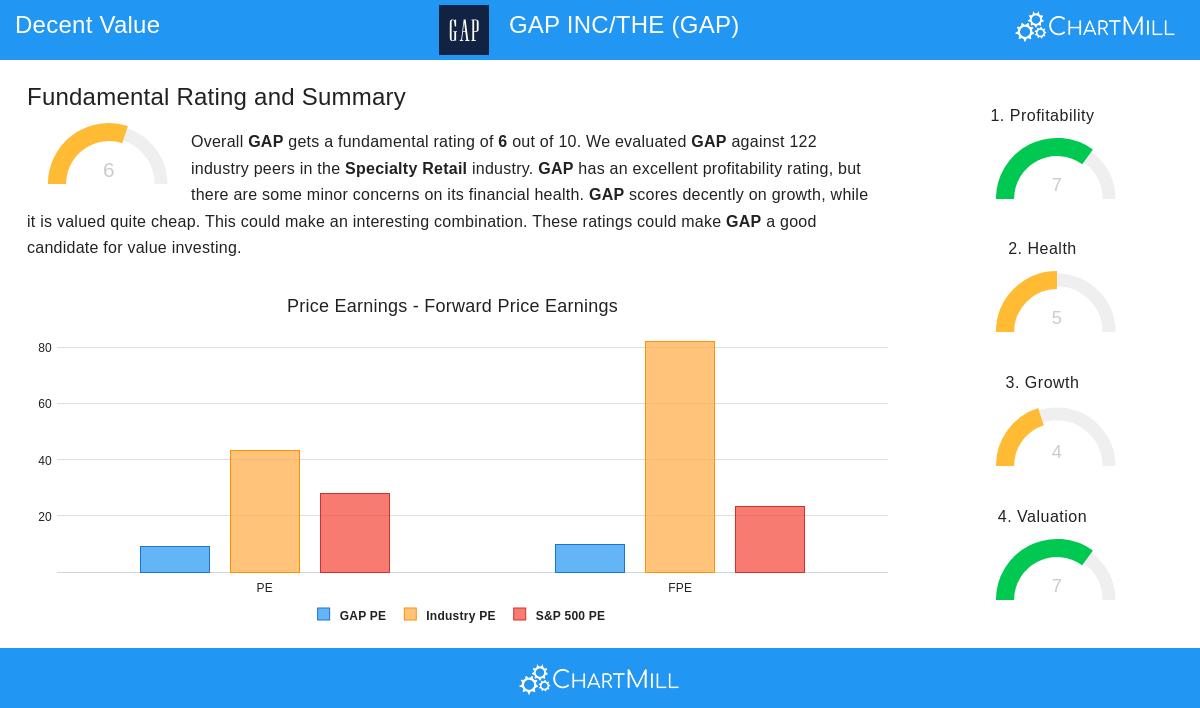The image size is (1200, 708).
Task: Click the Health rating gauge
Action: [1055, 303]
